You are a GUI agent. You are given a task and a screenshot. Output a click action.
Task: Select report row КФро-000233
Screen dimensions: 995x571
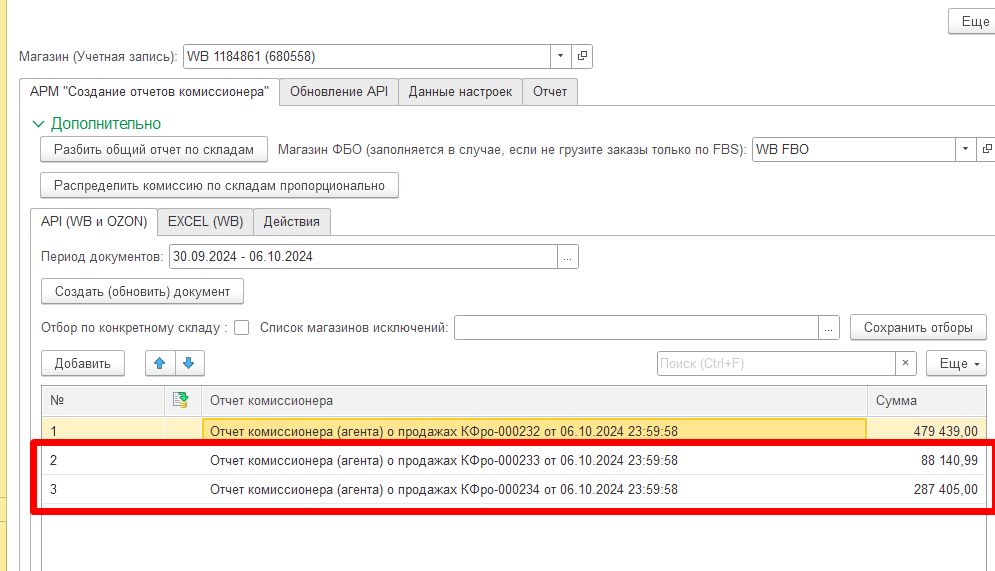pos(514,461)
